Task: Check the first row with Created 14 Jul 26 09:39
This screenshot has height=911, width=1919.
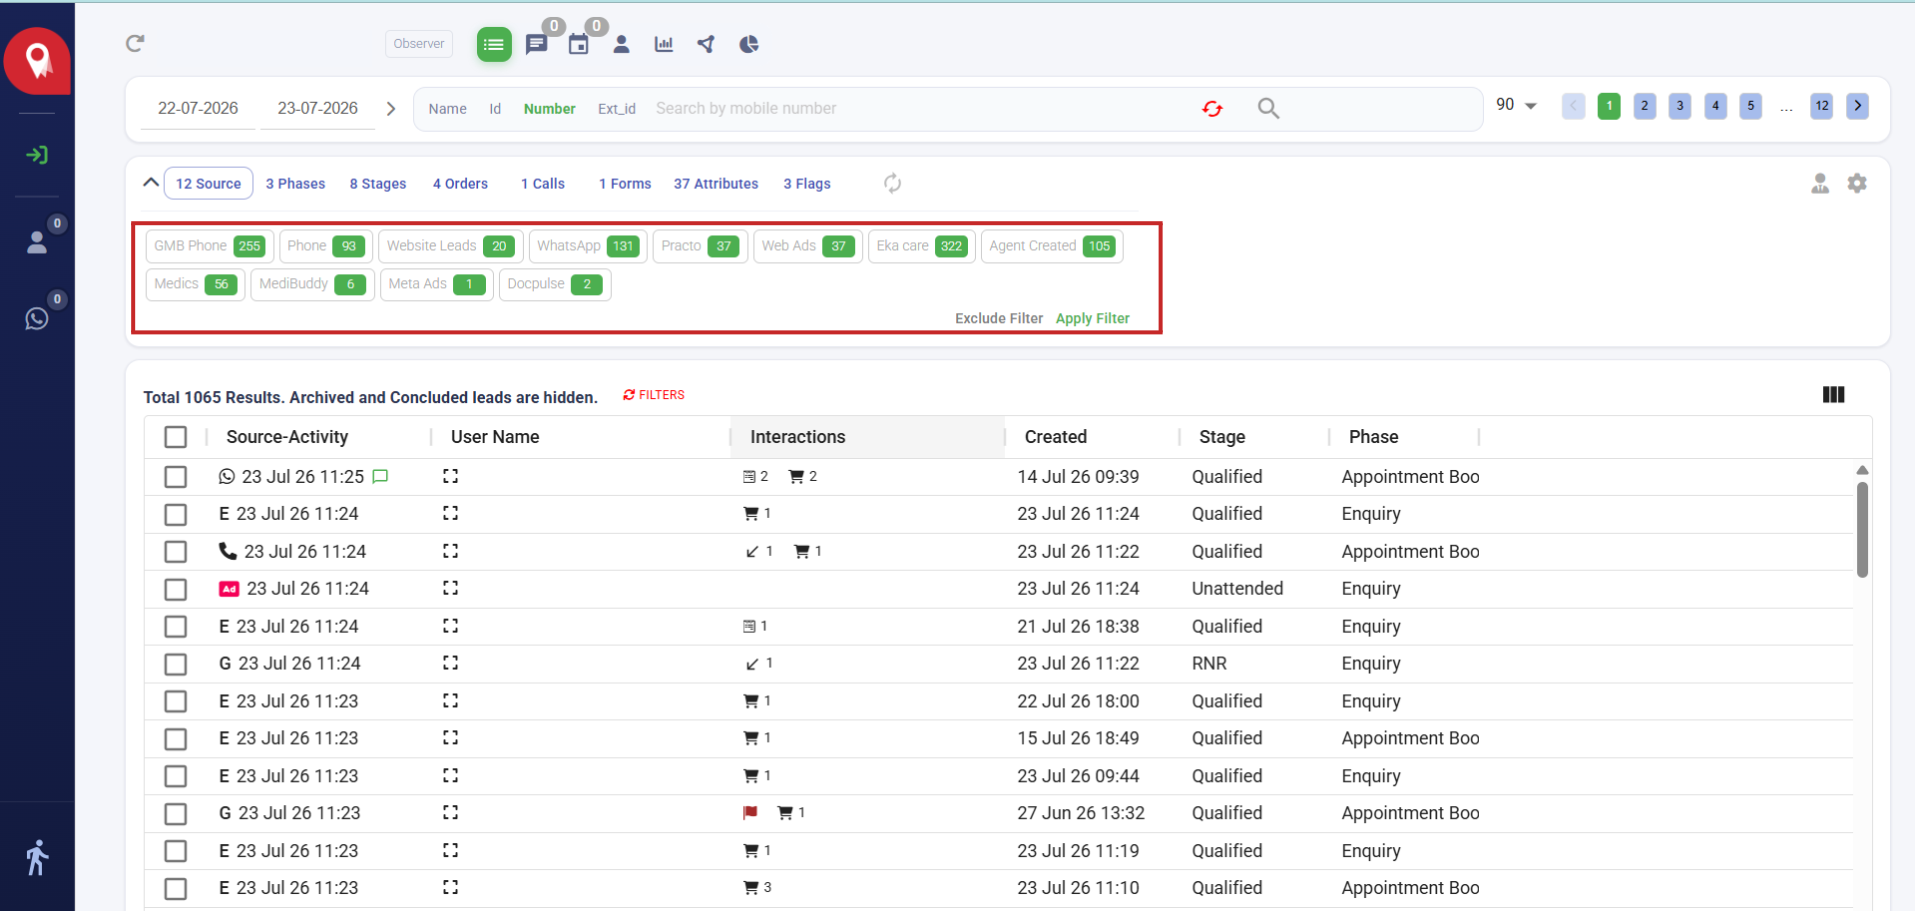Action: (x=175, y=477)
